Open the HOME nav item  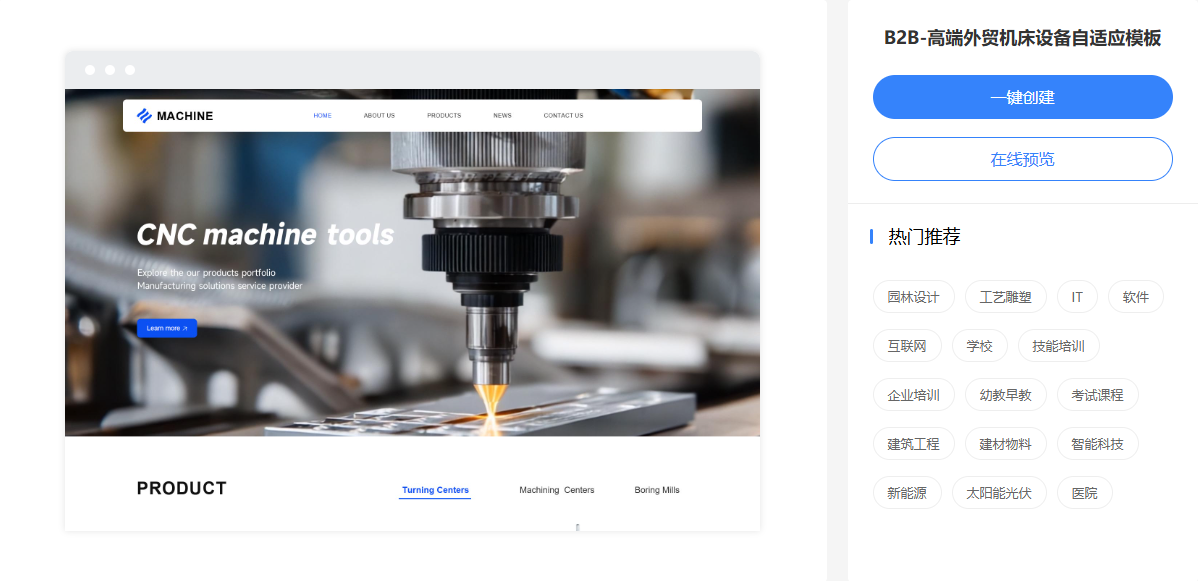tap(322, 116)
